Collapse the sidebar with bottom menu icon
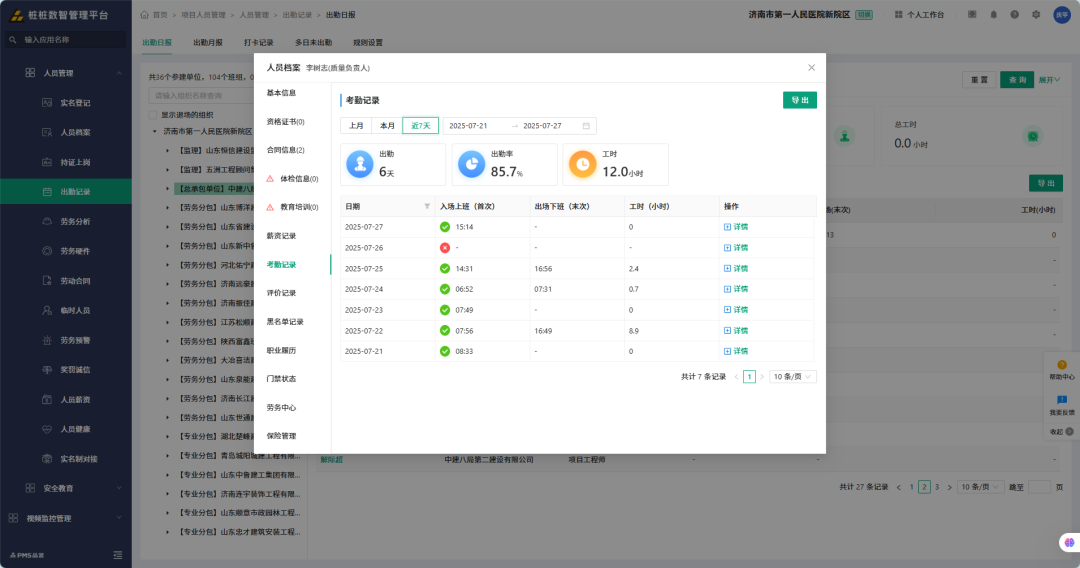 click(x=118, y=555)
